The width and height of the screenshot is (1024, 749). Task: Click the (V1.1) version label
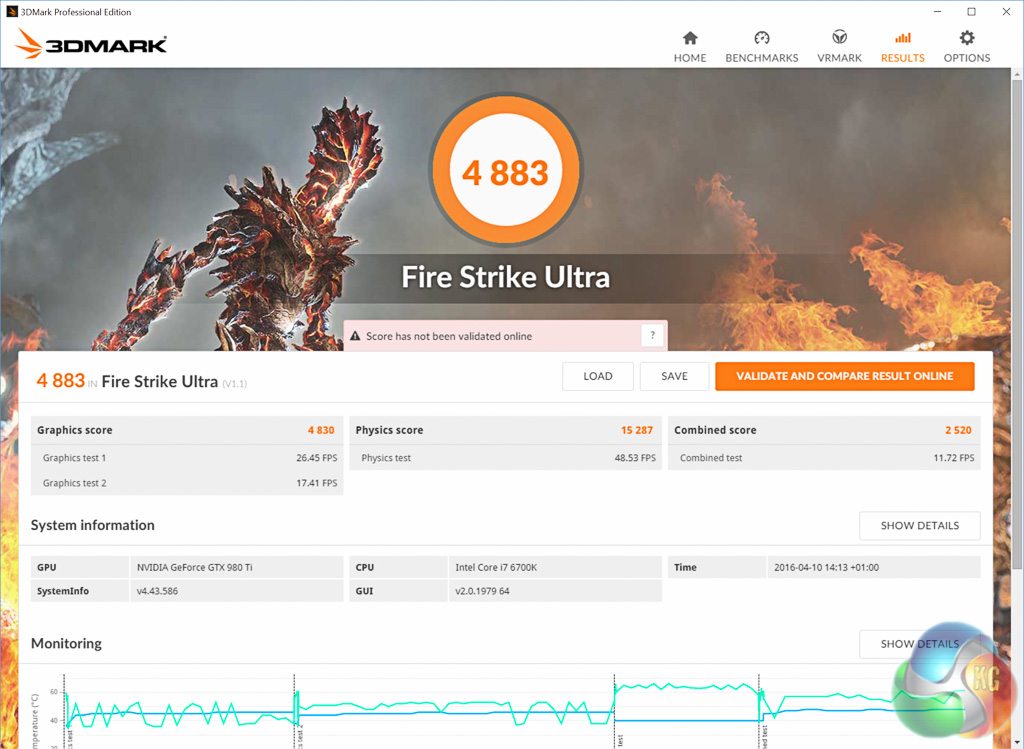(234, 384)
